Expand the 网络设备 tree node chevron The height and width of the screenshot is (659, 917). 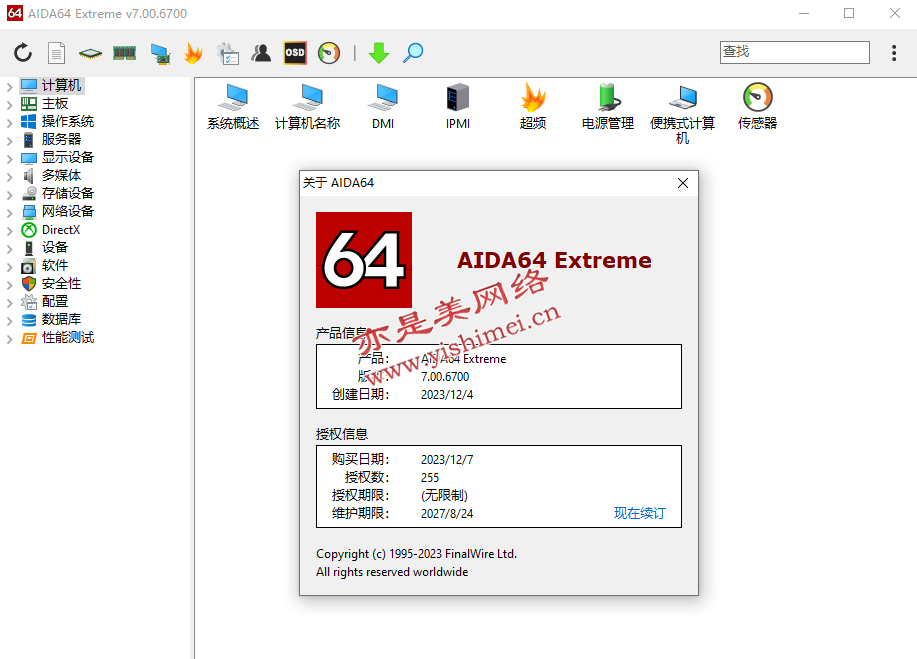pyautogui.click(x=9, y=213)
